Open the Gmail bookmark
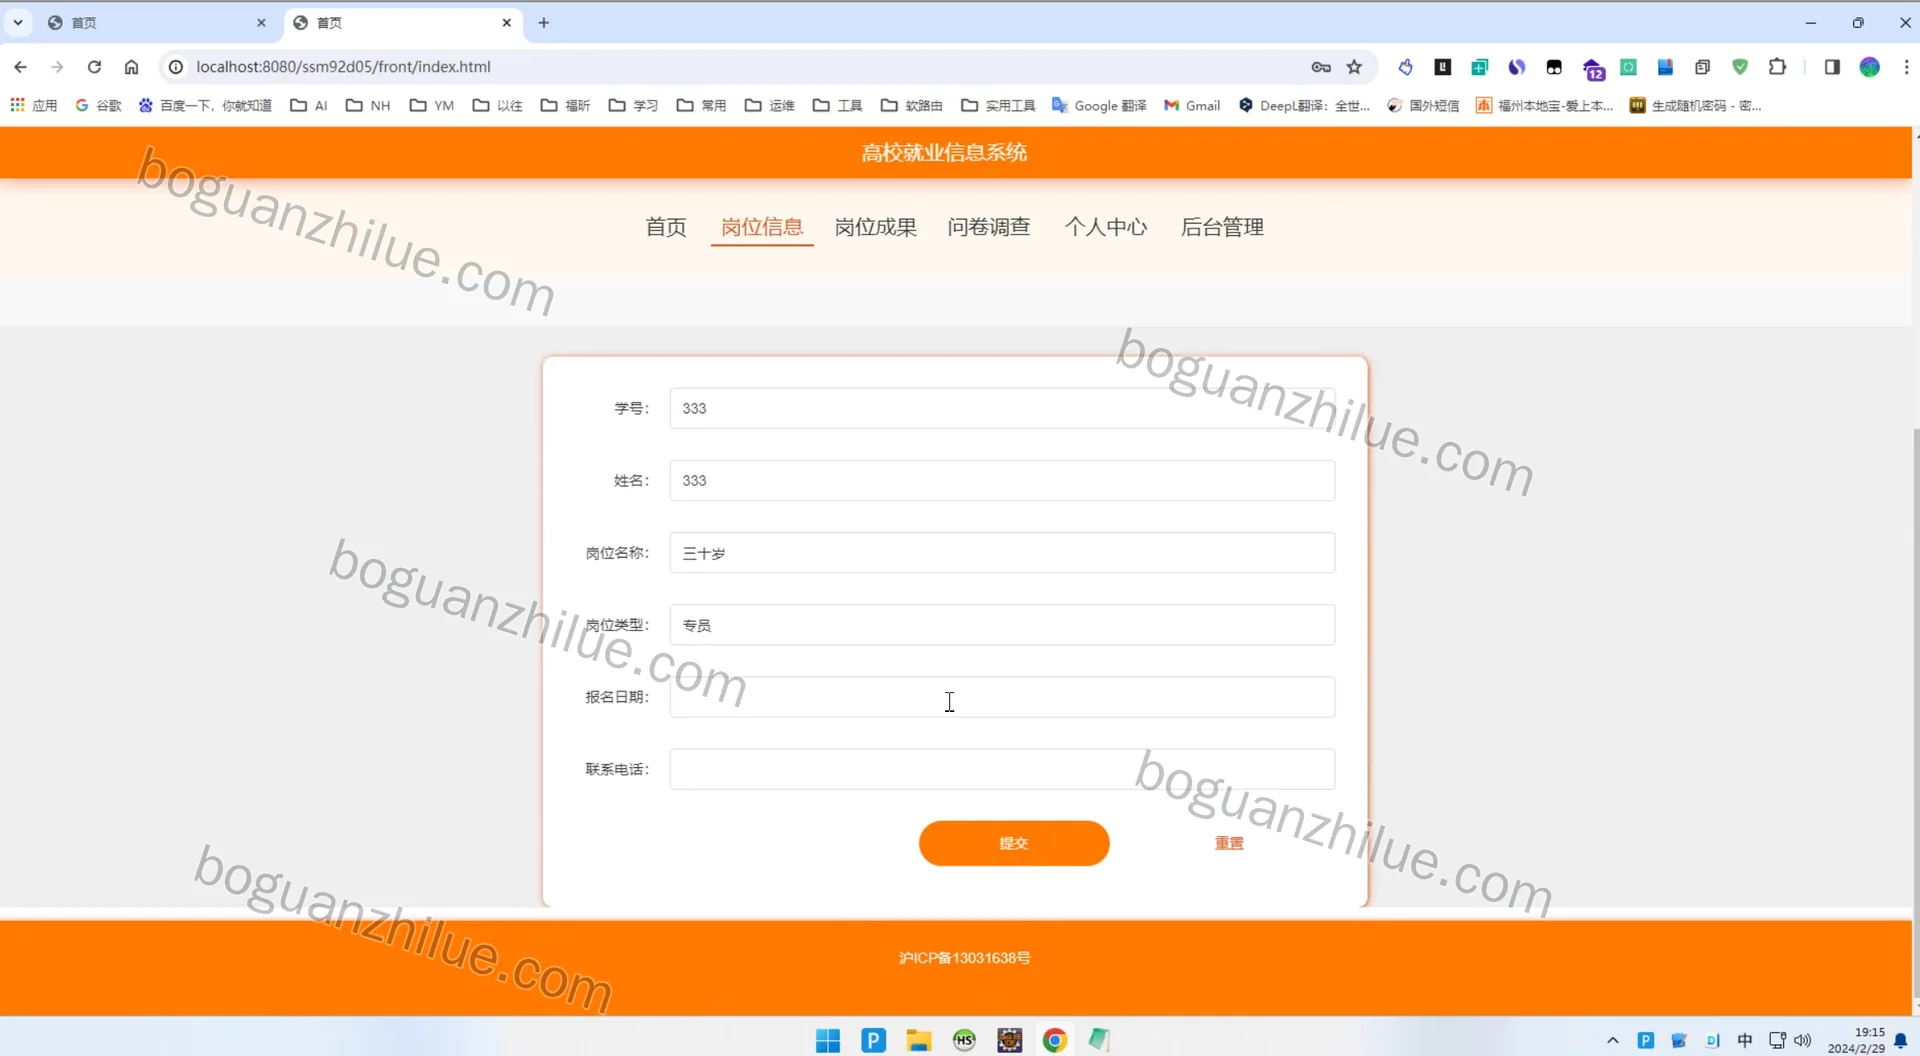1920x1056 pixels. (x=1192, y=105)
